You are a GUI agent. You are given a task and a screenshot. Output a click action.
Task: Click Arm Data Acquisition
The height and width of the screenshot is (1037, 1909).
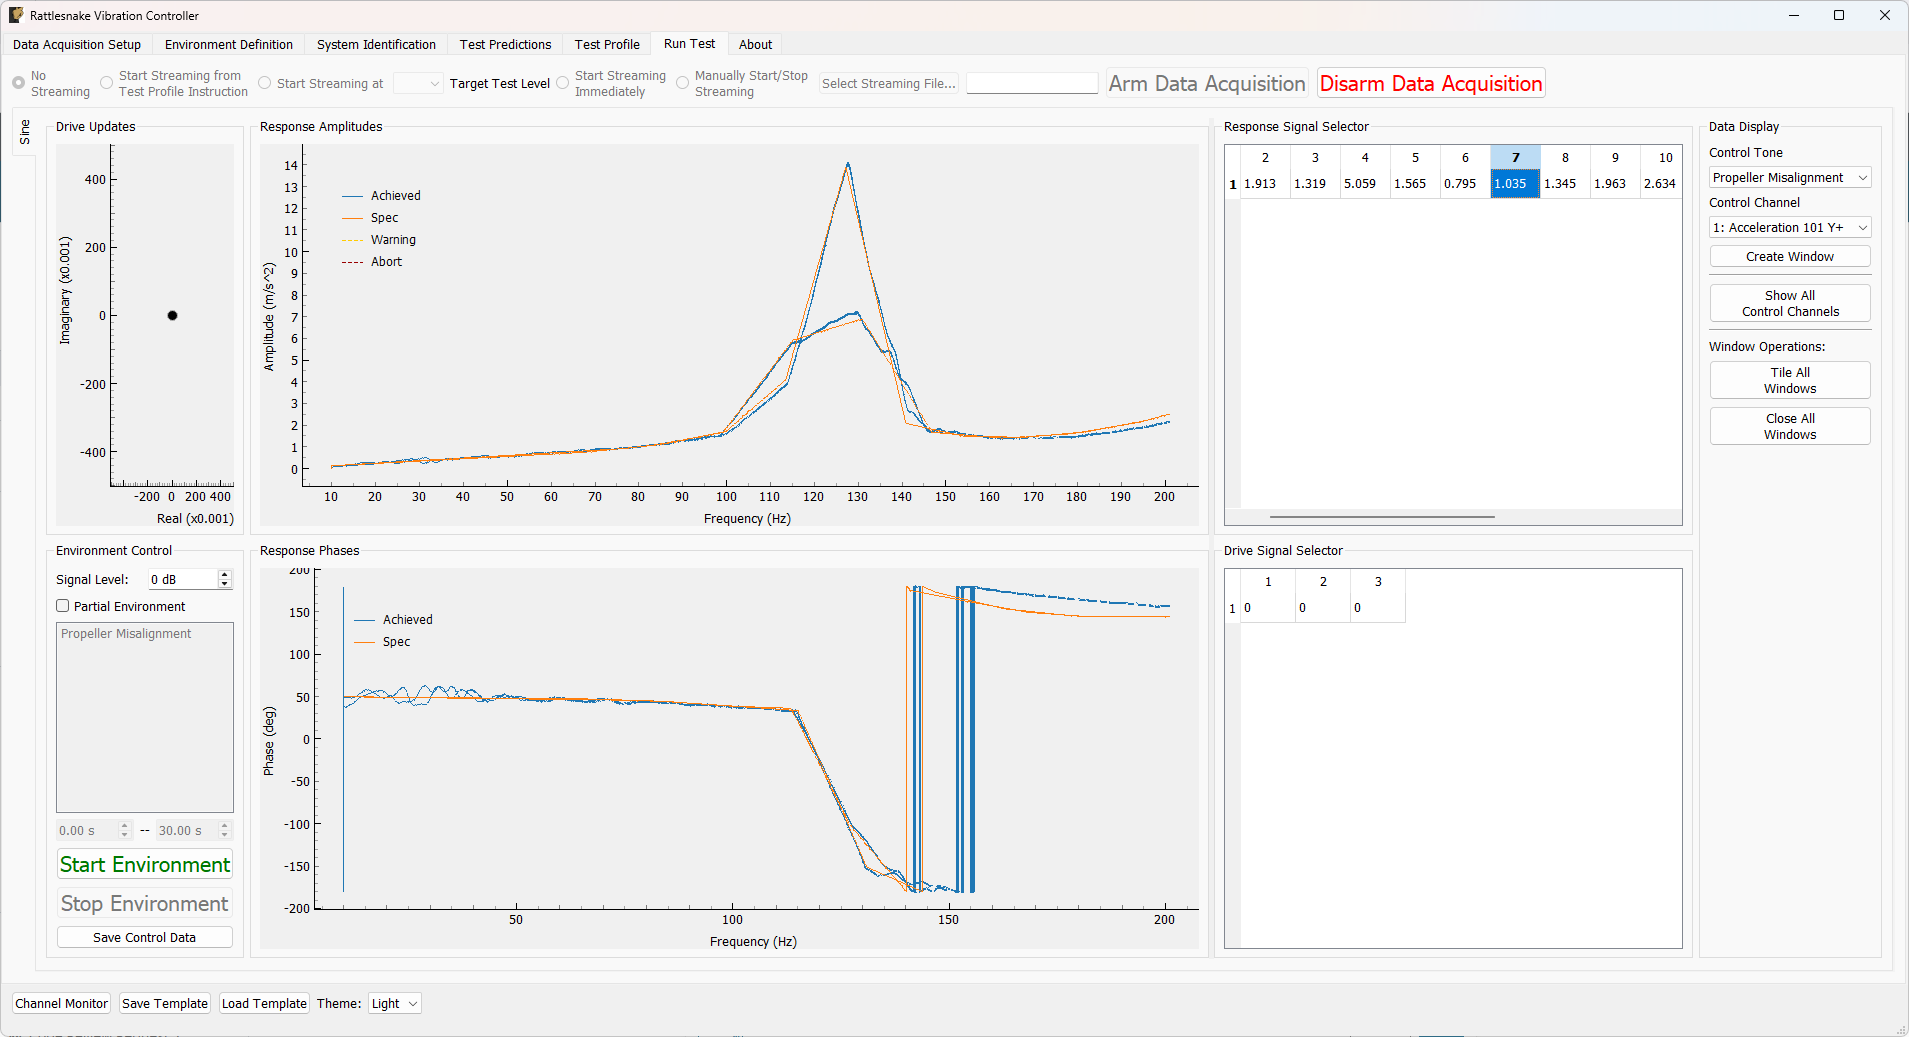click(1207, 84)
